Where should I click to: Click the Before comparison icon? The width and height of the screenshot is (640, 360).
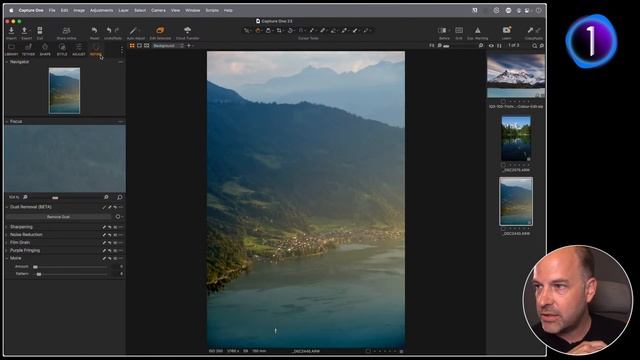coord(442,31)
